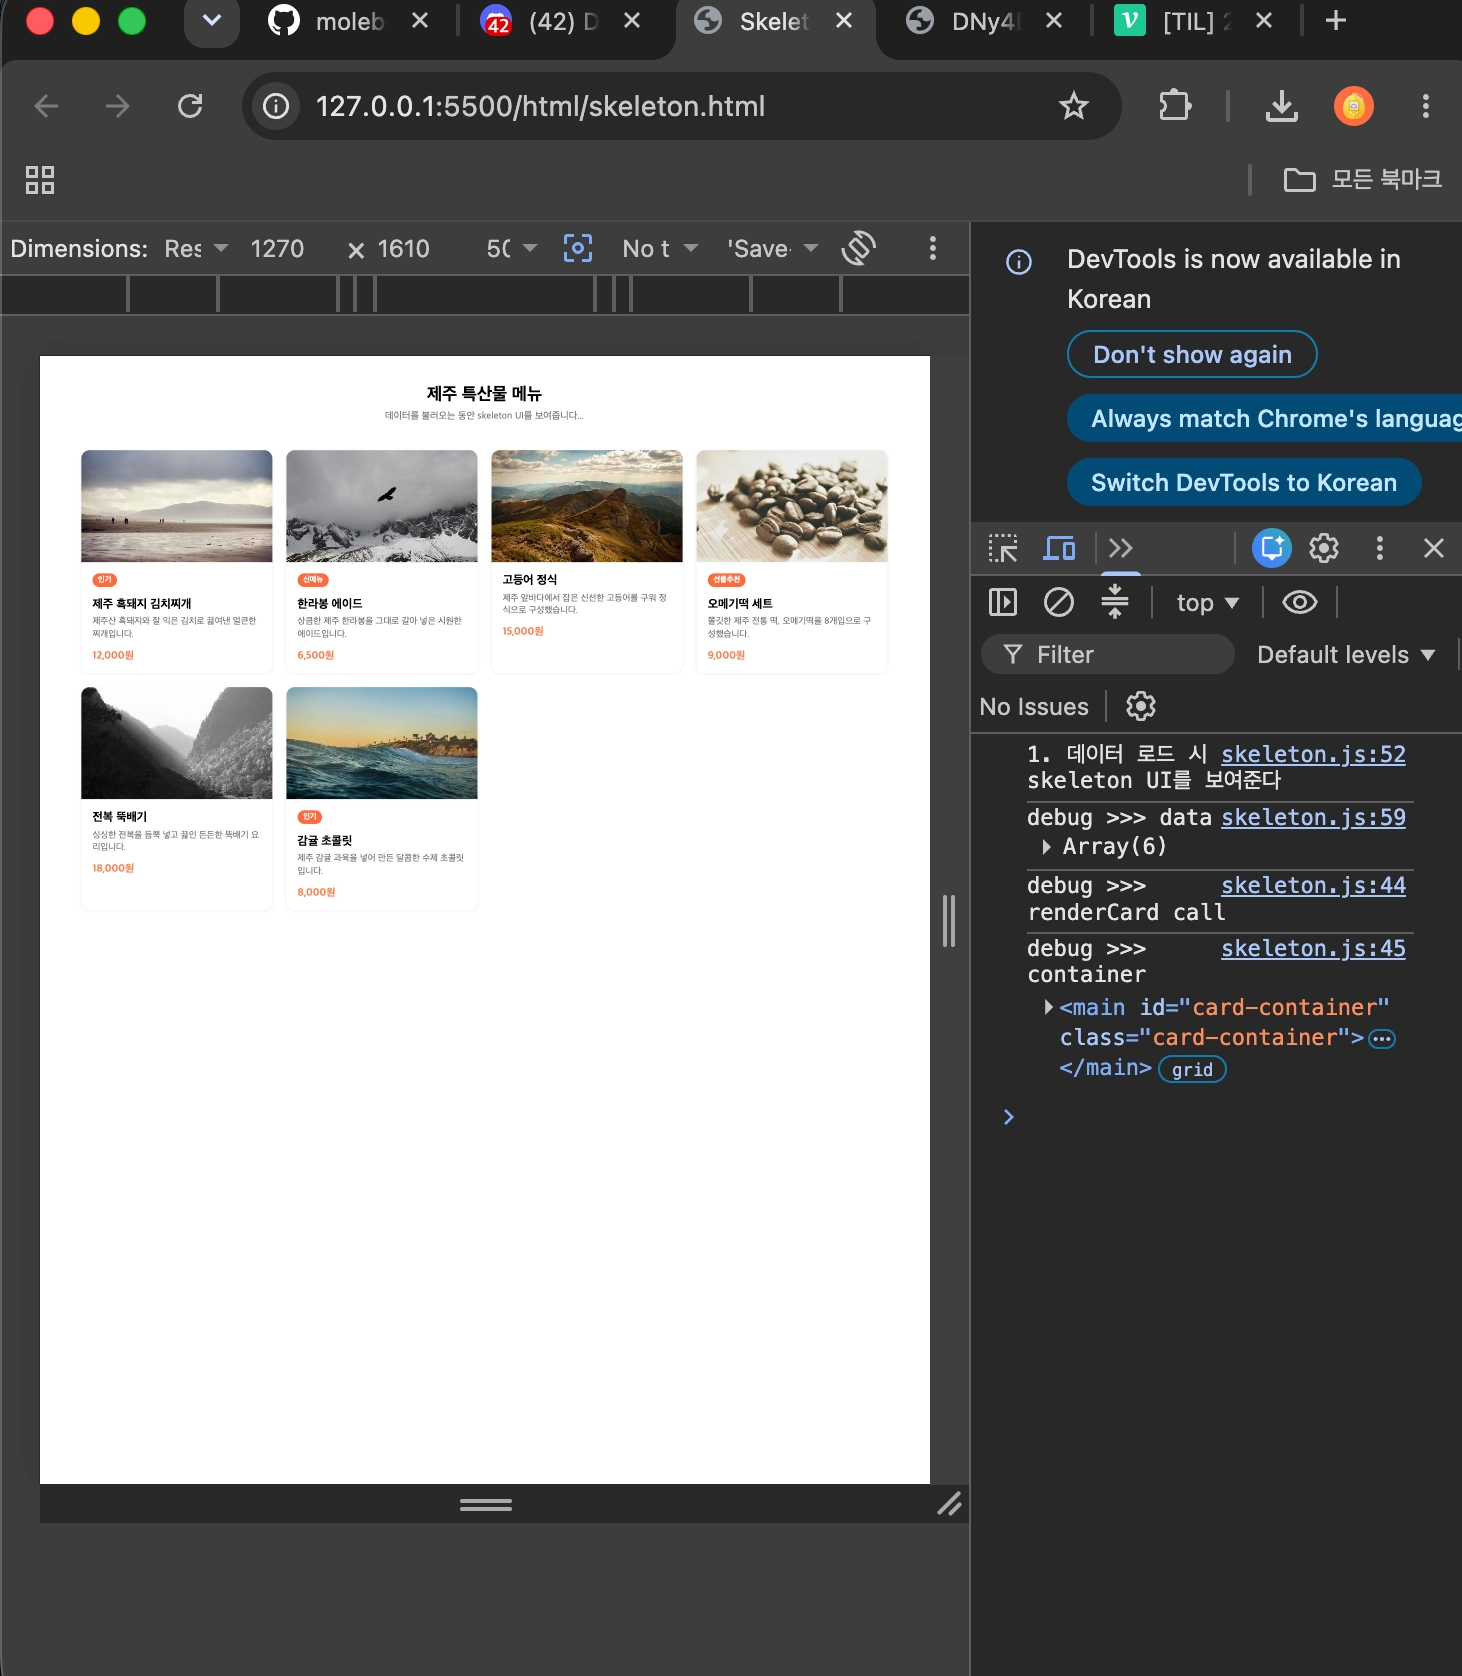Expand the Array(6) console entry
This screenshot has width=1462, height=1676.
pyautogui.click(x=1046, y=847)
